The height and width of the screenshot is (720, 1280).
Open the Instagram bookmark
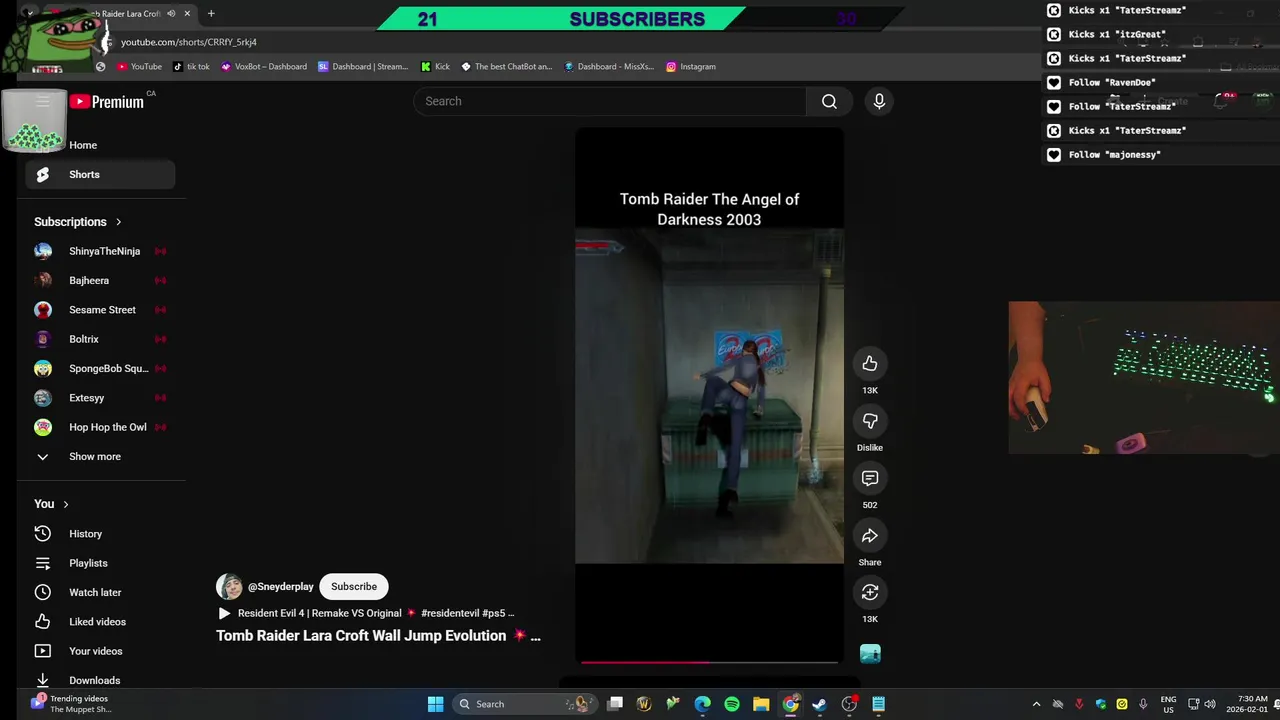coord(691,66)
